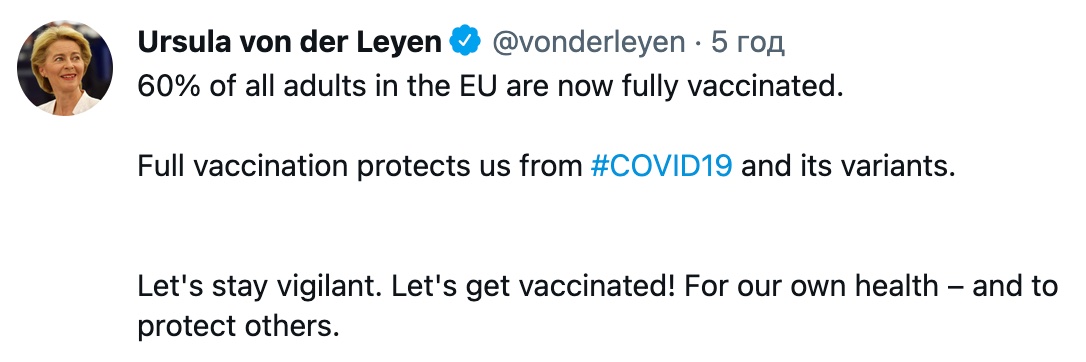Open the tweet via '5 год' timestamp
Viewport: 1086px width, 362px height.
[748, 43]
